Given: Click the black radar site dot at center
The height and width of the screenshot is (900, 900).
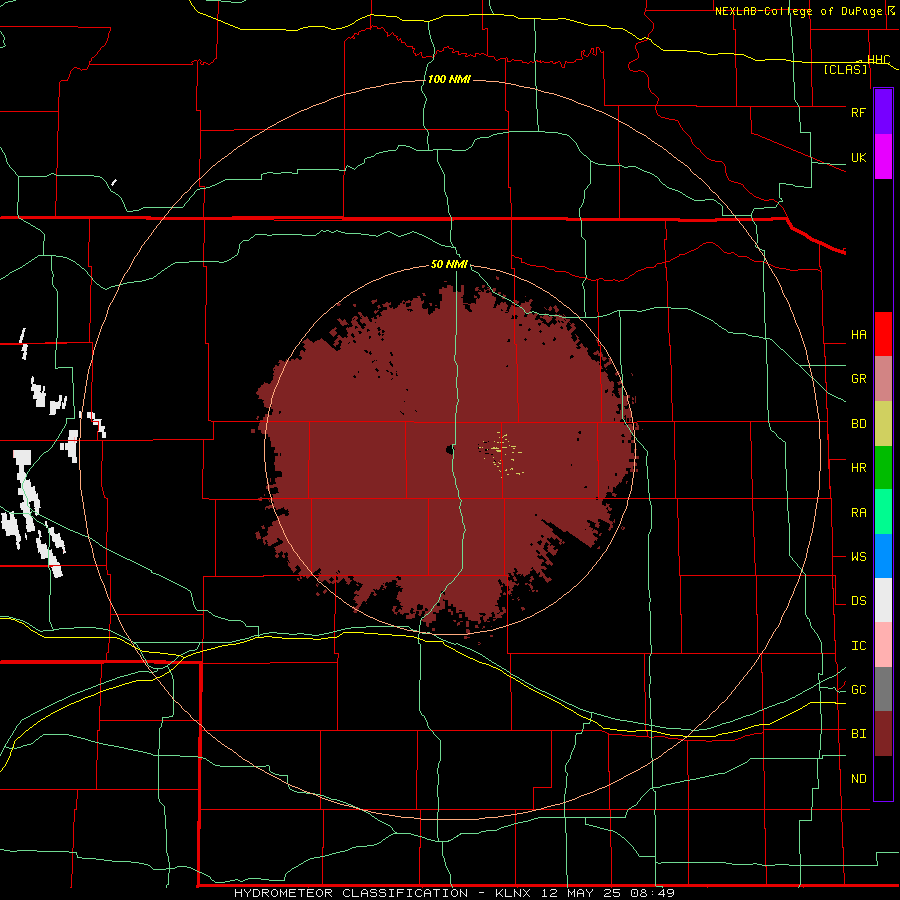Looking at the screenshot, I should point(449,450).
